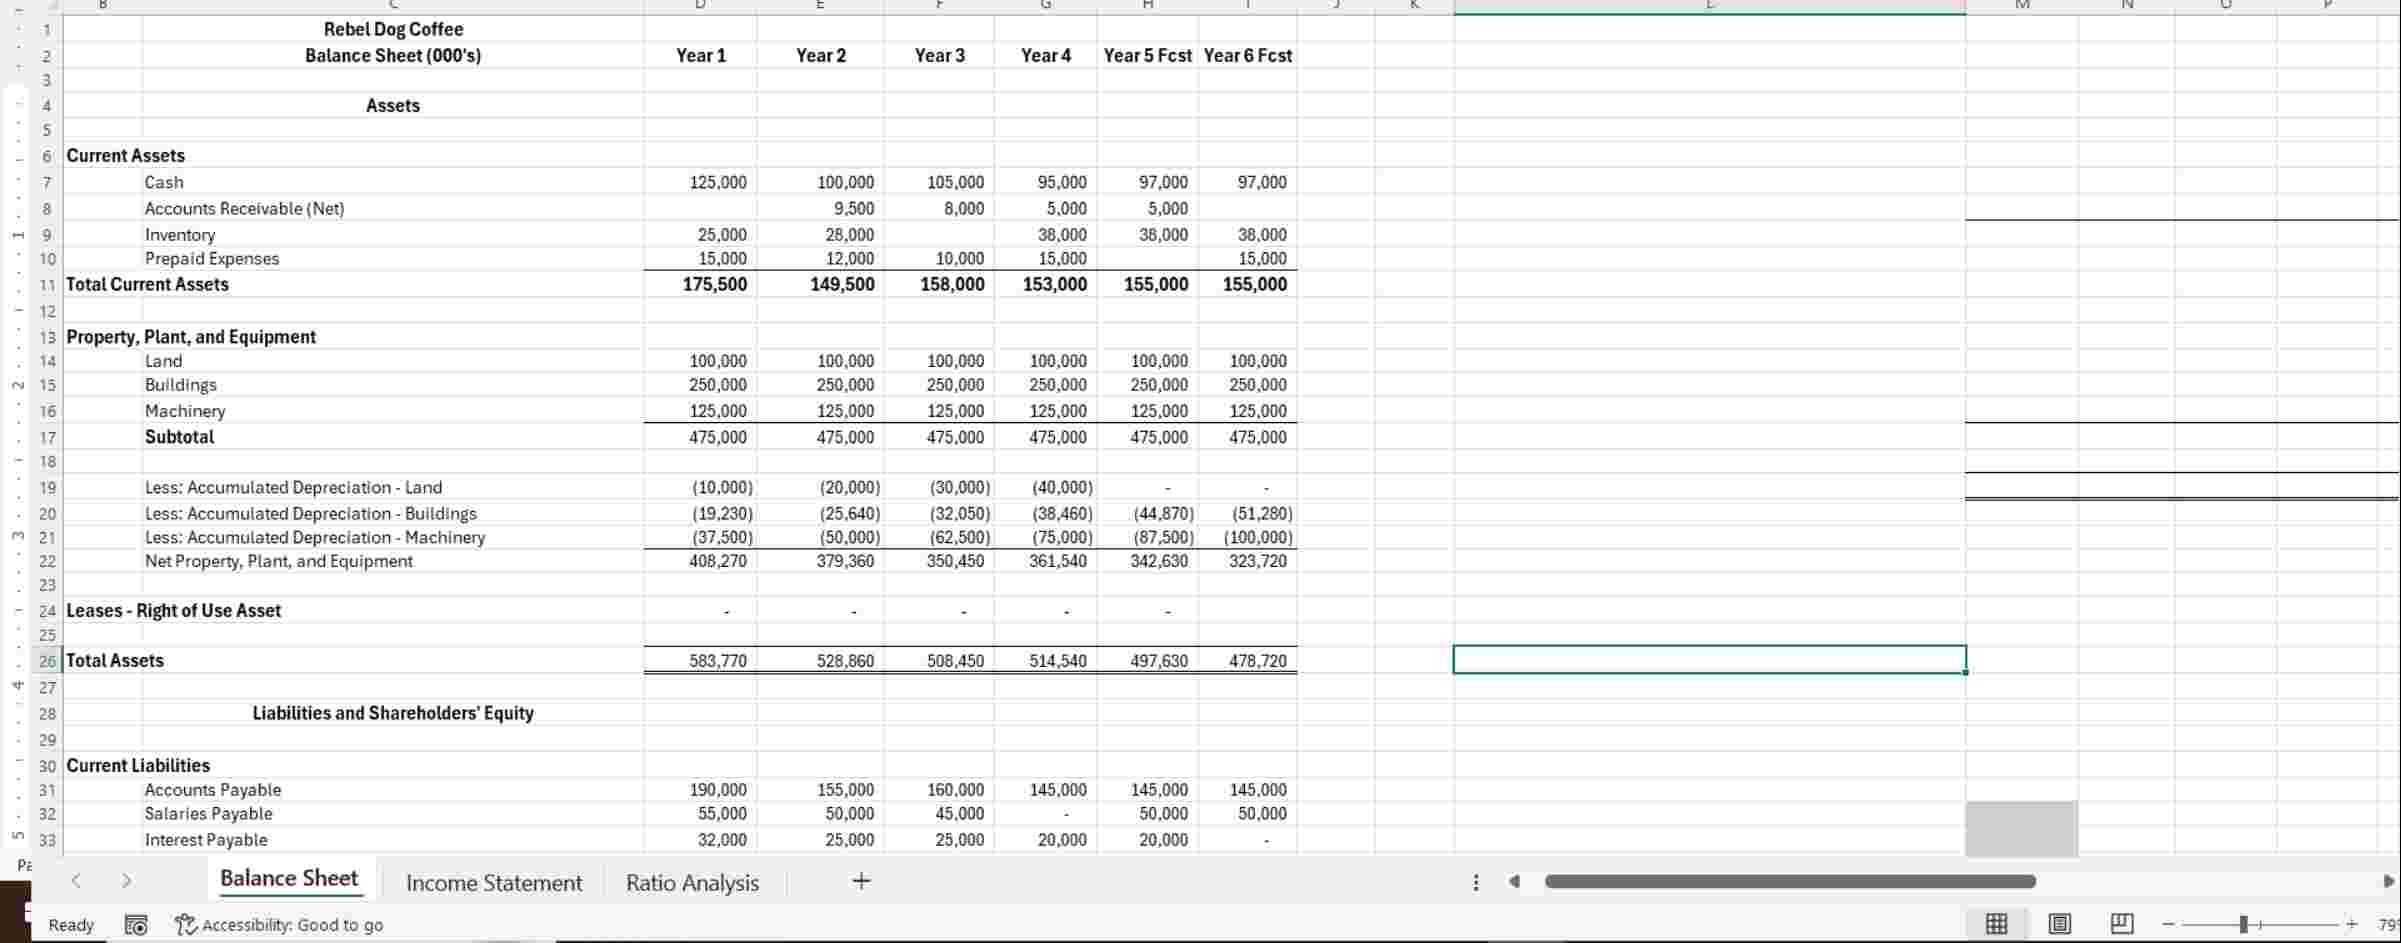The image size is (2401, 943).
Task: Start macro recording from the status bar
Action: (x=137, y=924)
